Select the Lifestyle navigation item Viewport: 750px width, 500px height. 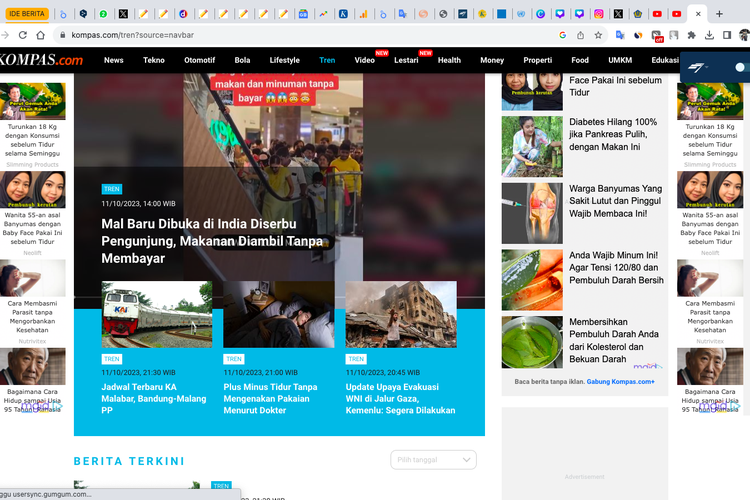284,60
